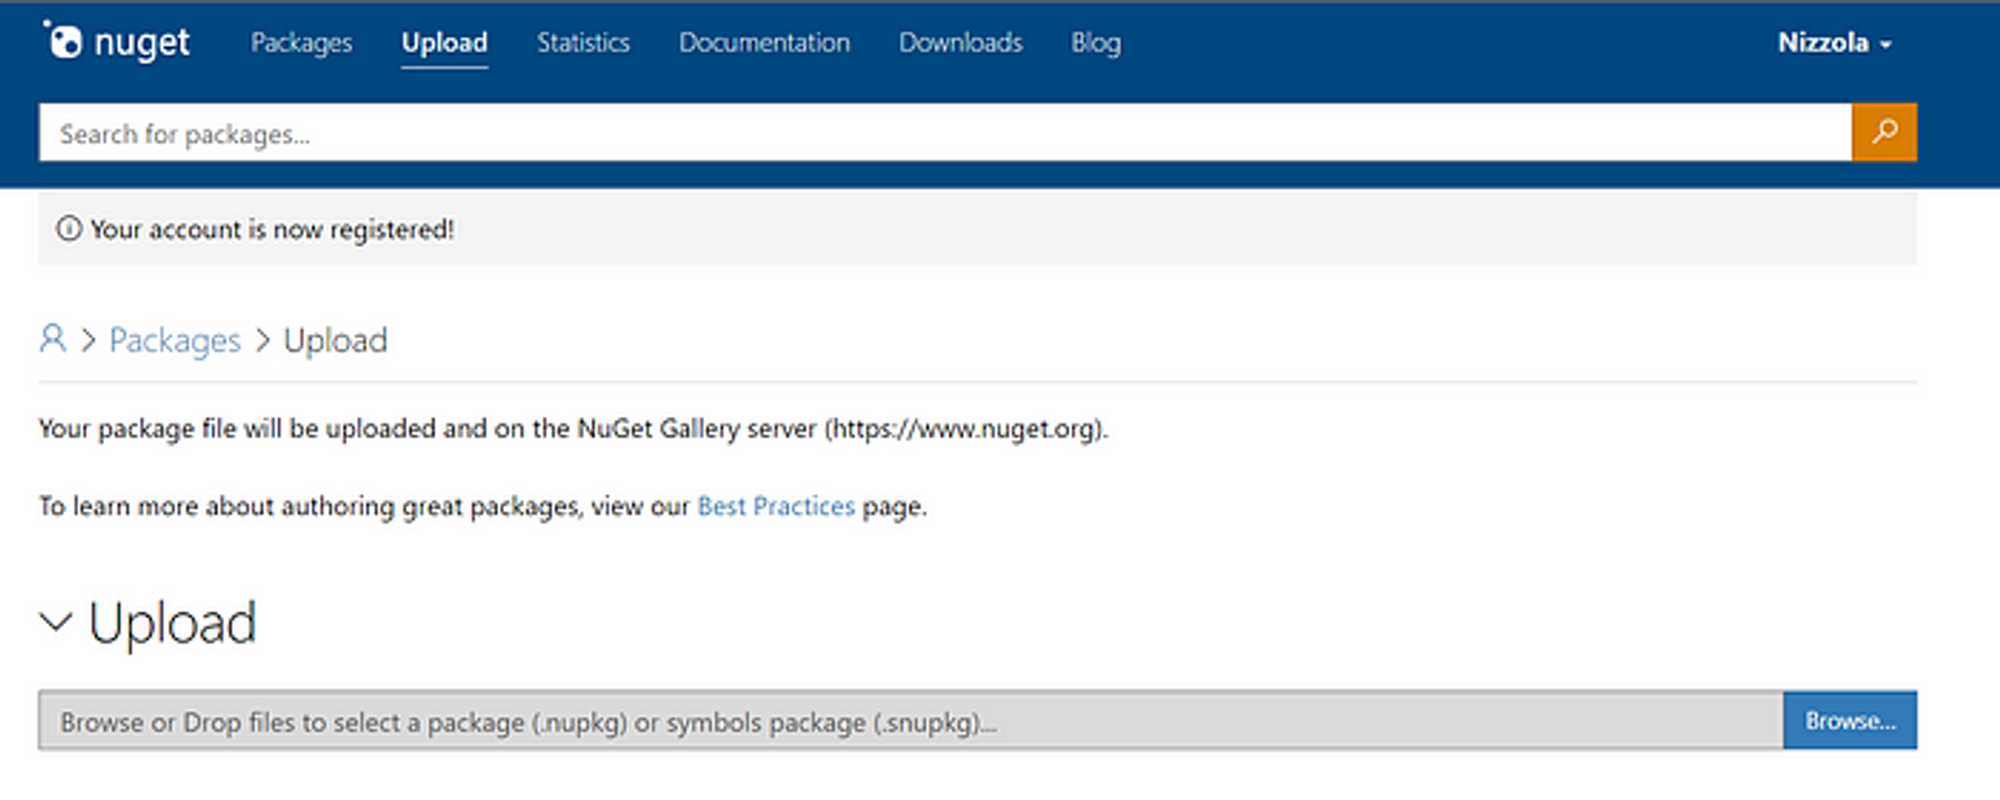Open the Packages menu item
The width and height of the screenshot is (2000, 800).
pyautogui.click(x=301, y=43)
